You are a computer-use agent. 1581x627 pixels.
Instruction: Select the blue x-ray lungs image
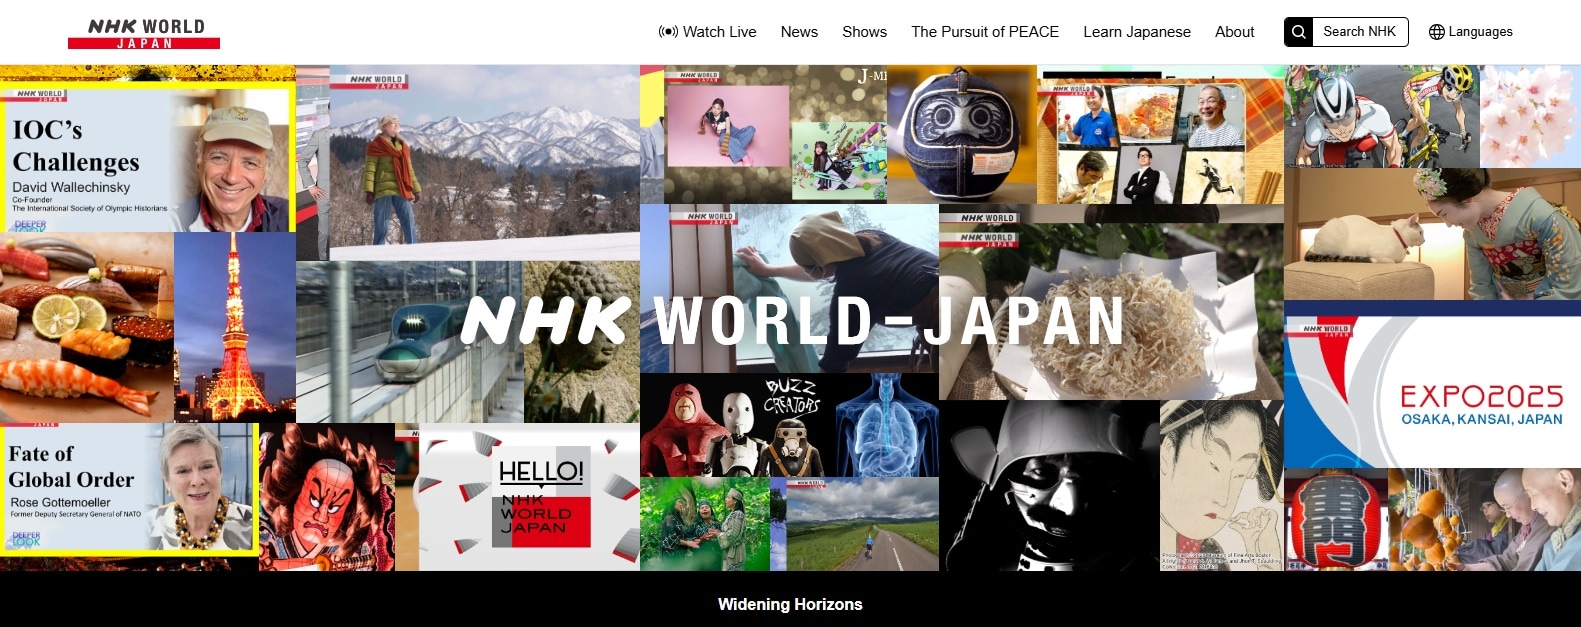click(887, 425)
